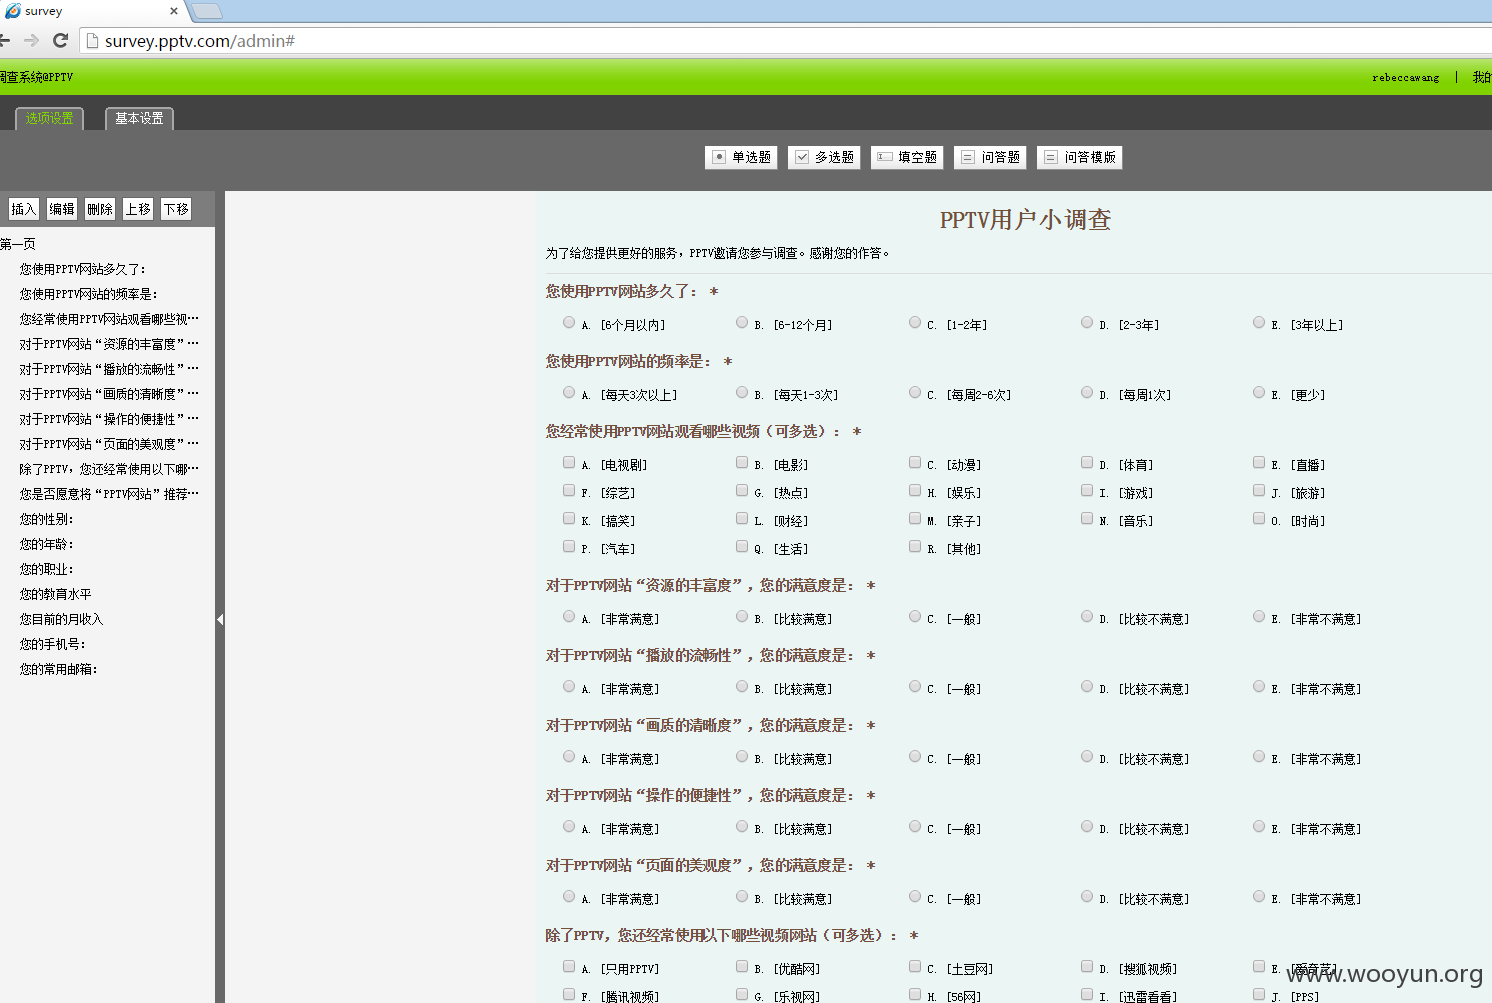
Task: Check the 游戏 checkbox
Action: (x=1087, y=490)
